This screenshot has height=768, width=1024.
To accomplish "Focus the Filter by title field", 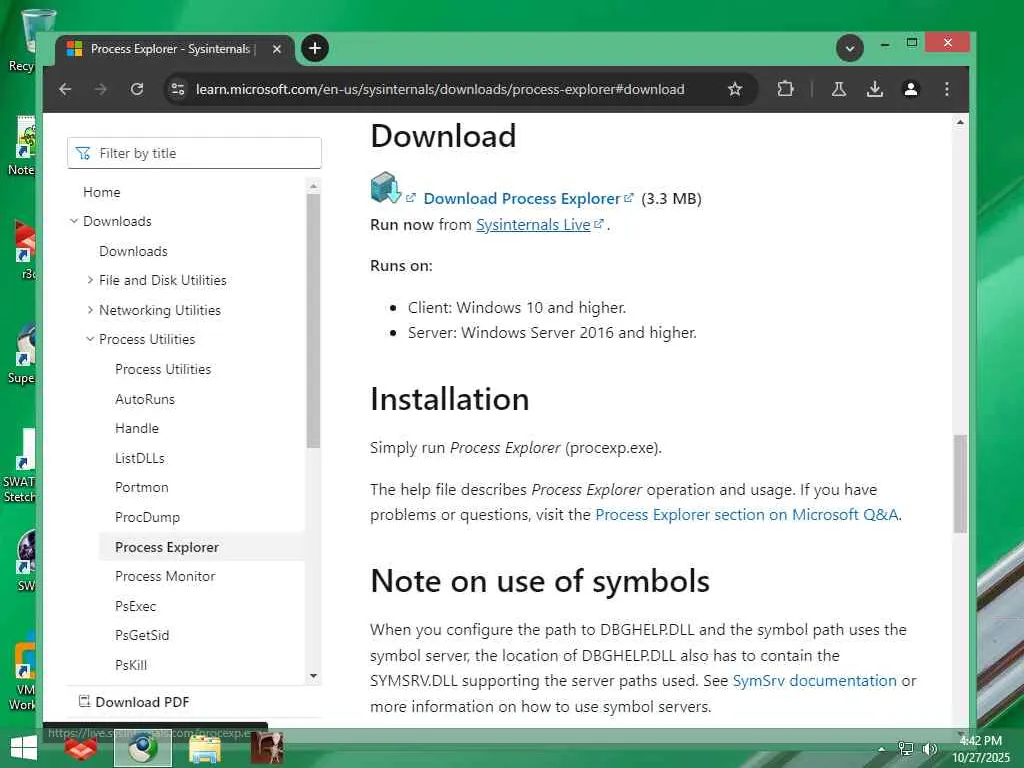I will [x=194, y=153].
